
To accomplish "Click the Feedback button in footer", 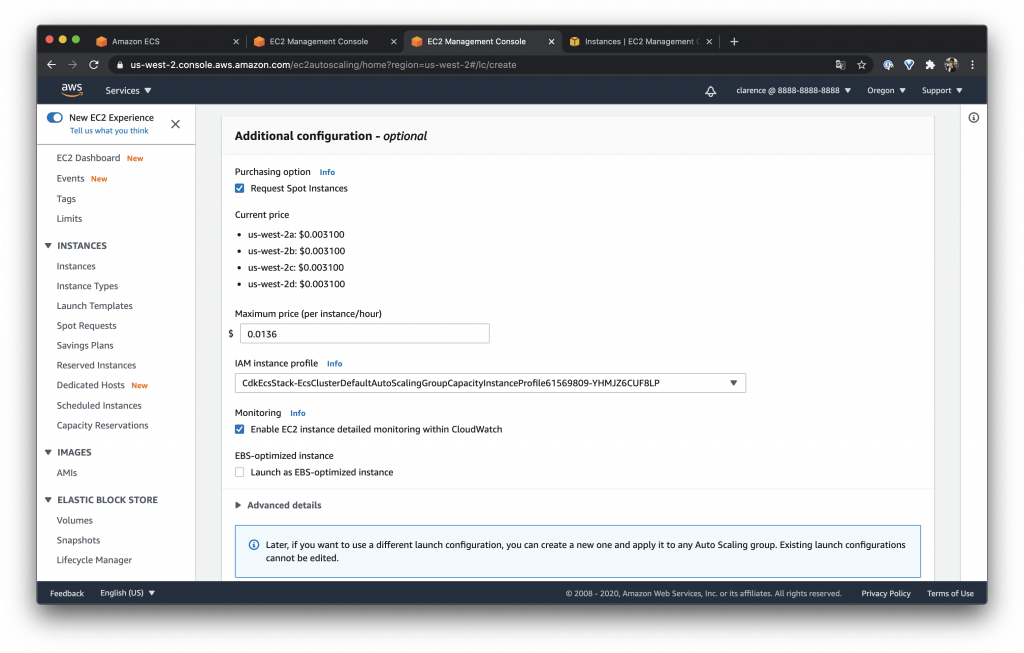I will click(67, 593).
